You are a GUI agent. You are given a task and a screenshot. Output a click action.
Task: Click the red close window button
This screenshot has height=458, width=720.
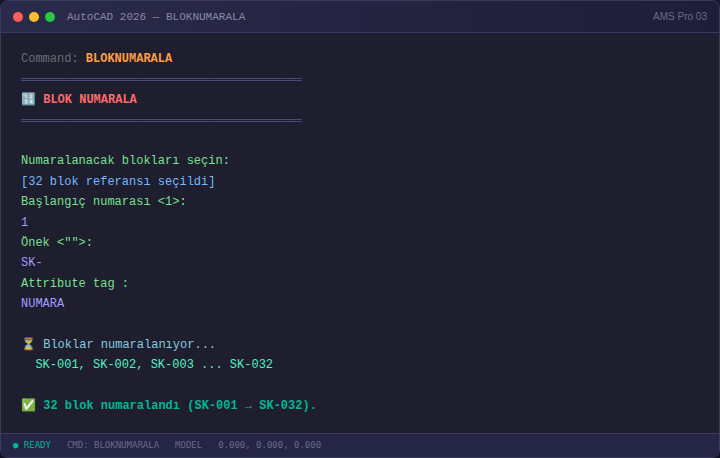coord(18,17)
